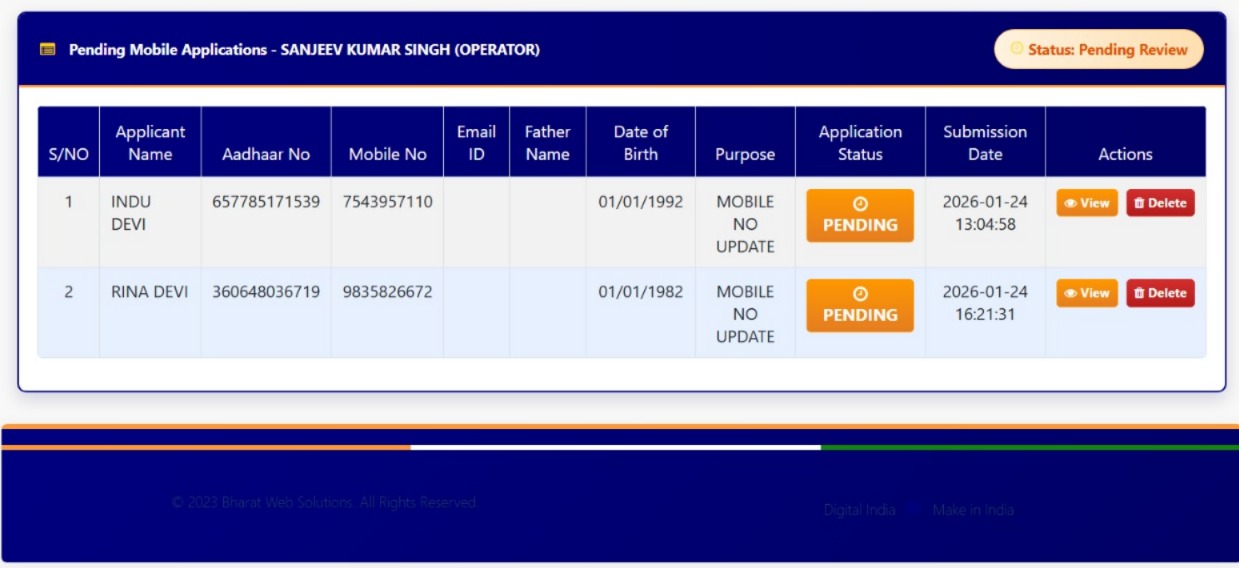The width and height of the screenshot is (1239, 568).
Task: Click the PENDING status badge for RINA DEVI
Action: point(860,305)
